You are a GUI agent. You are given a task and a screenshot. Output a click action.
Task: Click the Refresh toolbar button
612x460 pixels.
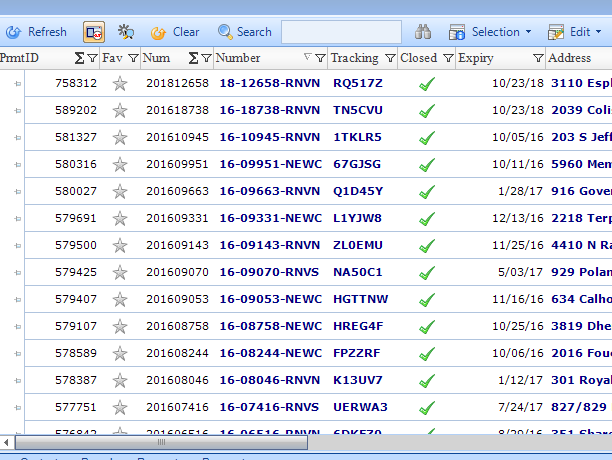pos(36,32)
